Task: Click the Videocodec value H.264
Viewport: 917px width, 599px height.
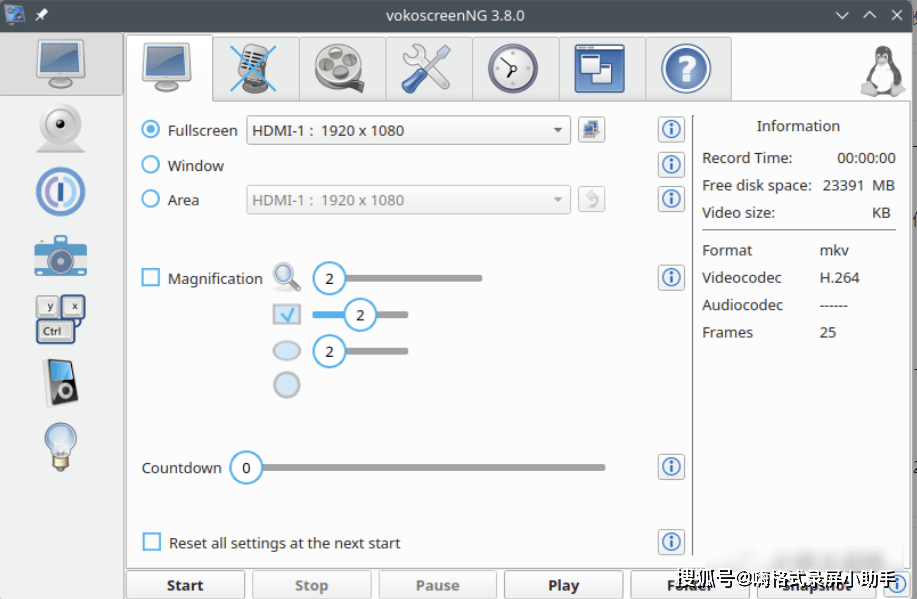Action: (839, 277)
